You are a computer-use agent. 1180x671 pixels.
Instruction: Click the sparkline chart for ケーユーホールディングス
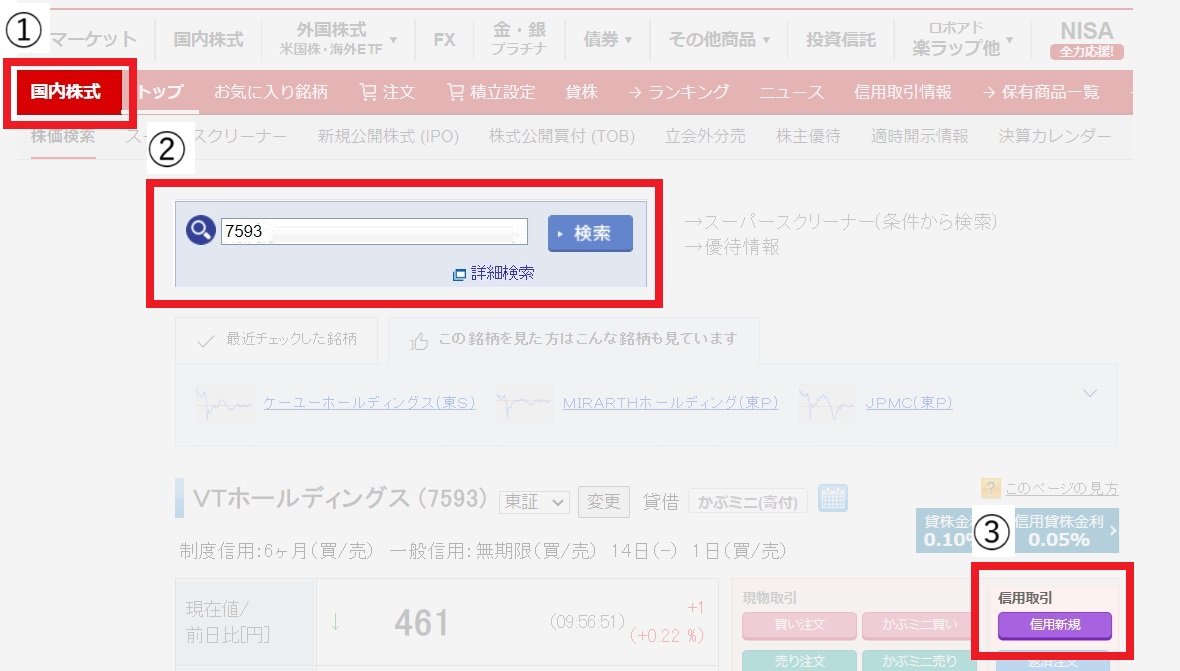(224, 401)
